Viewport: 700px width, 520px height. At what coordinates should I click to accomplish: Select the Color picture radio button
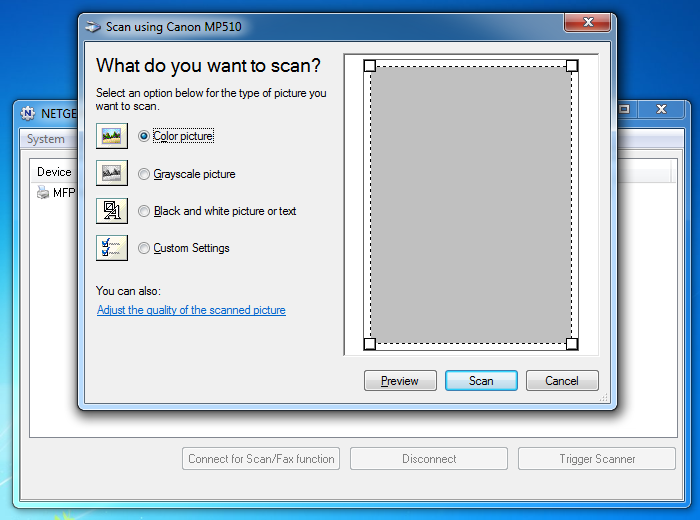point(143,136)
